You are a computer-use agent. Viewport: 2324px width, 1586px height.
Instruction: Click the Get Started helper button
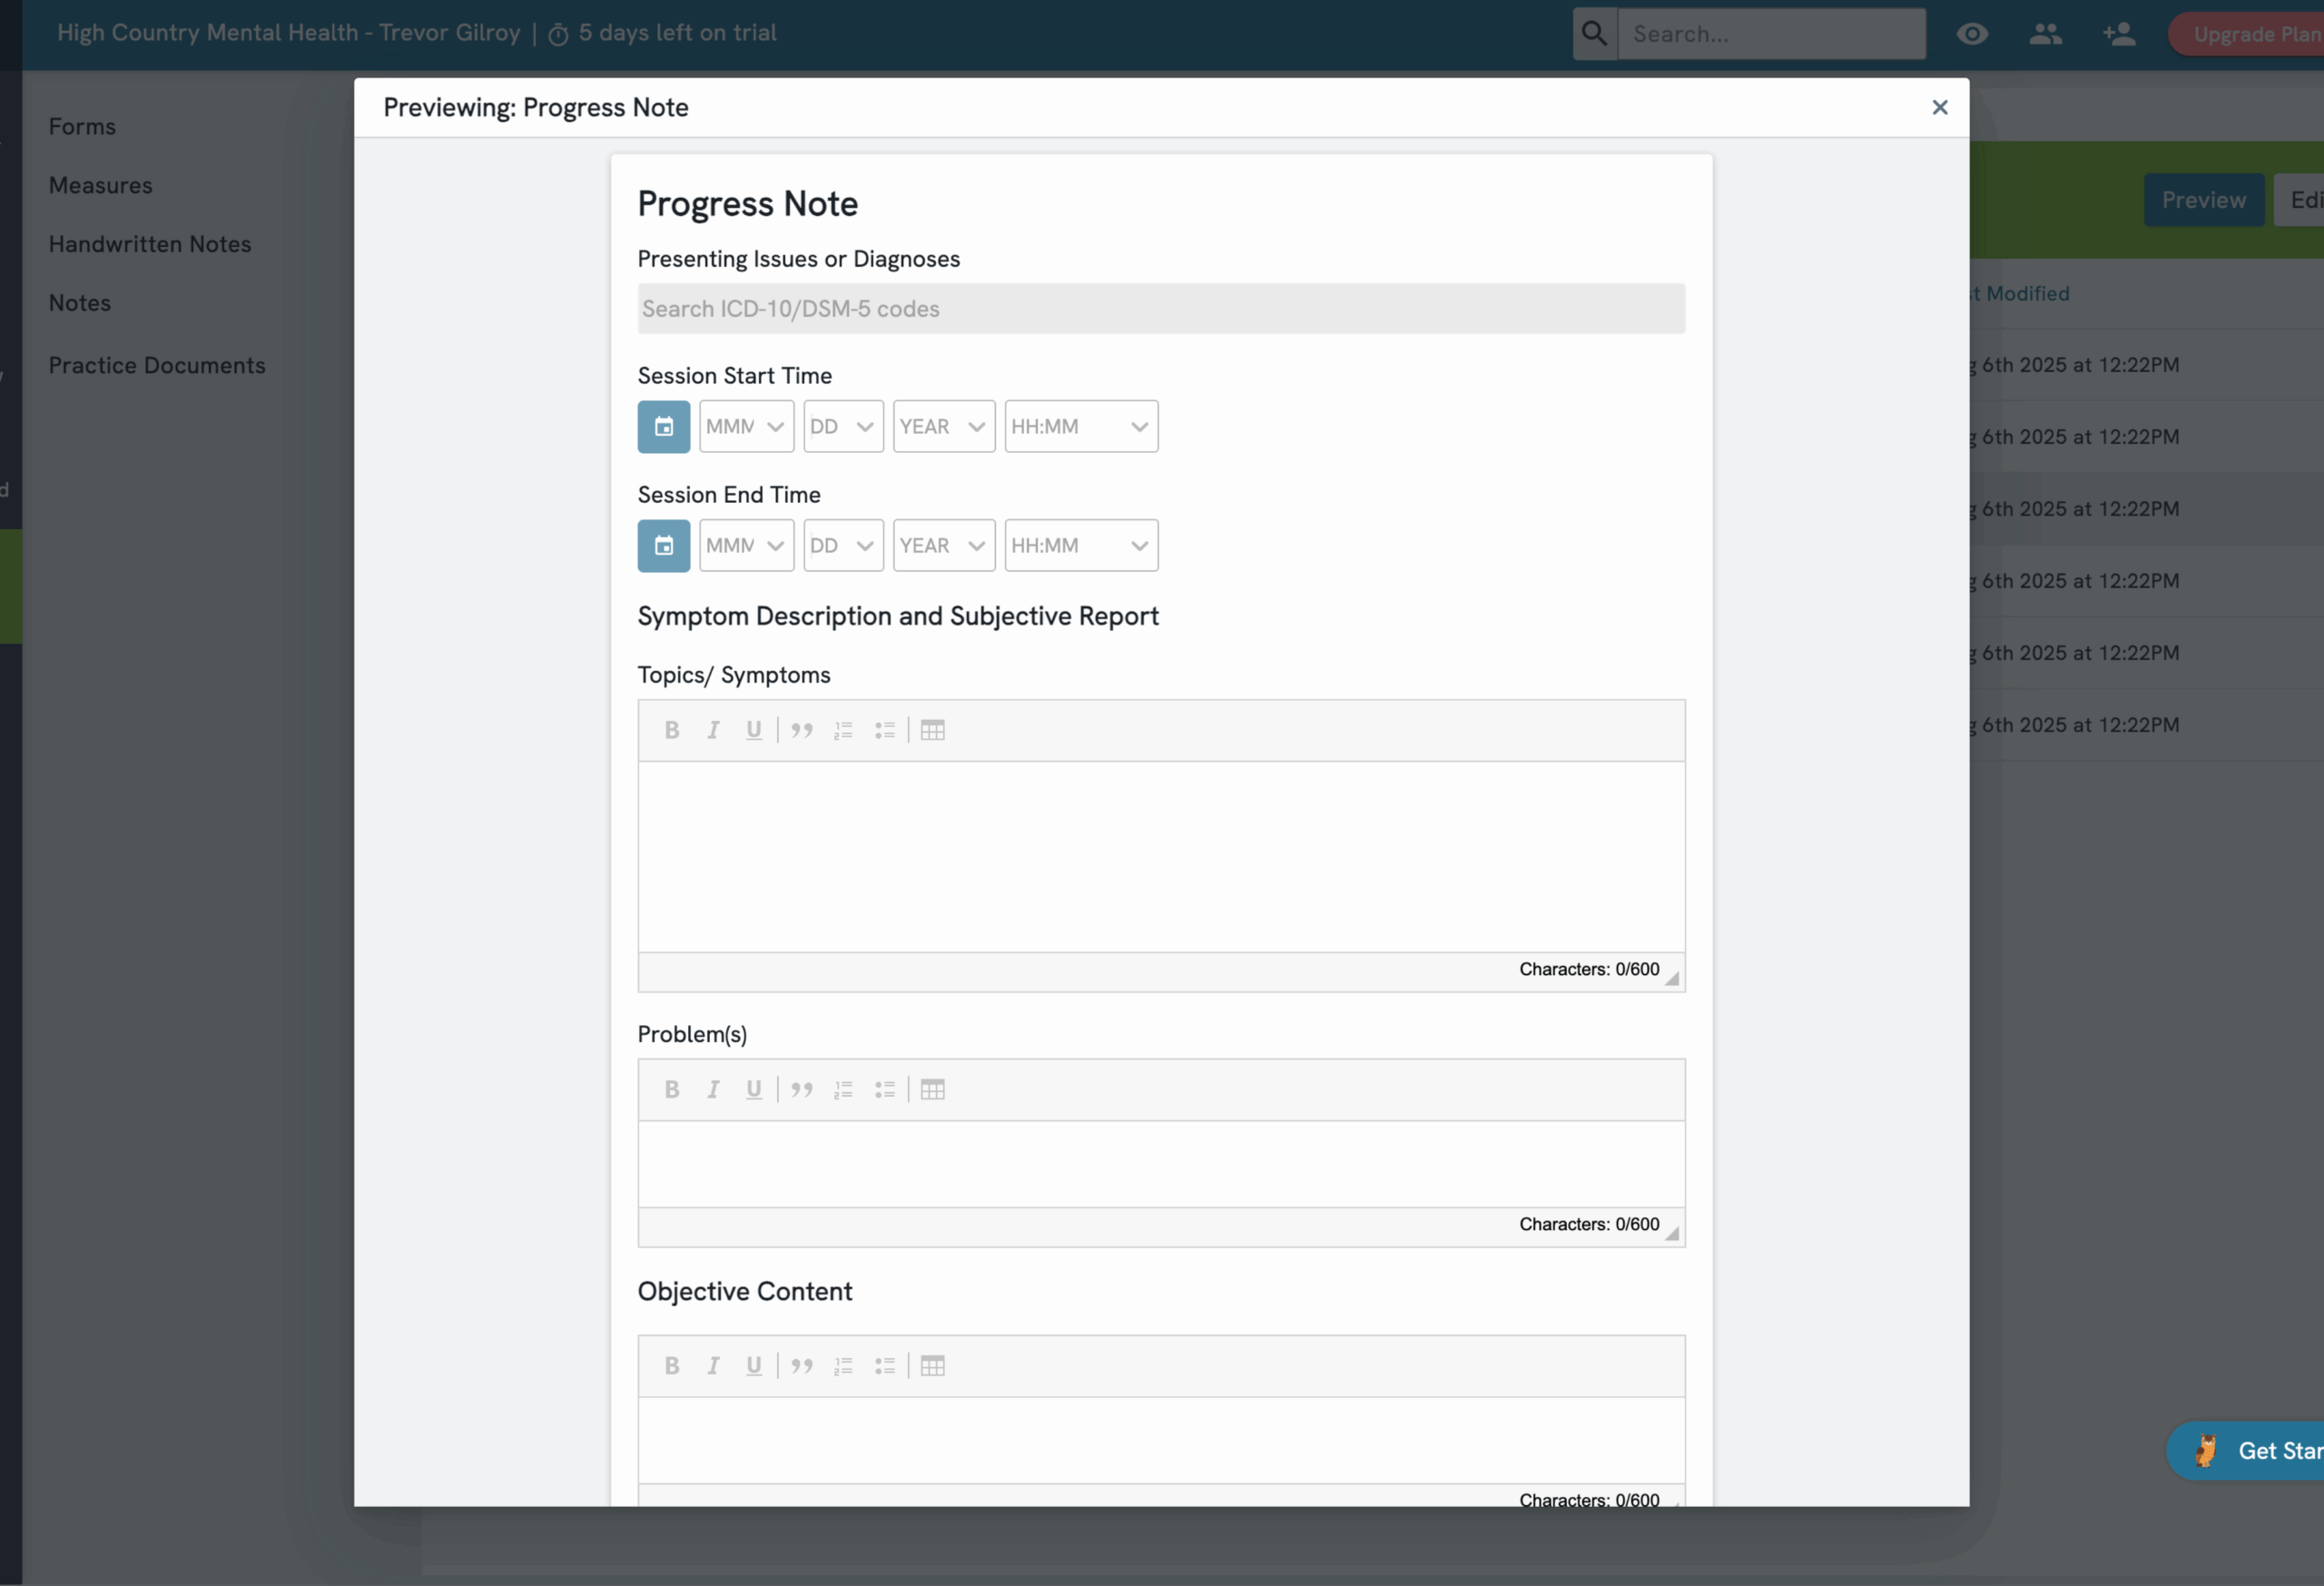click(2246, 1451)
